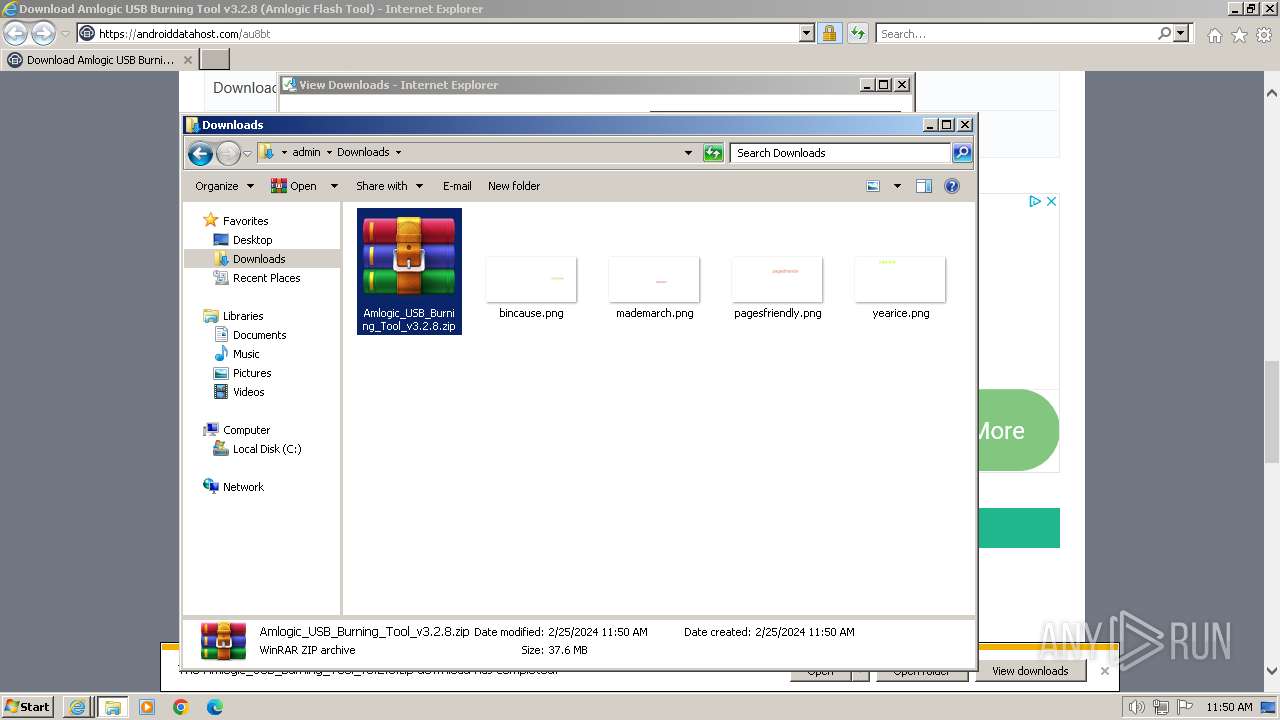
Task: Select Network in the navigation pane
Action: [243, 487]
